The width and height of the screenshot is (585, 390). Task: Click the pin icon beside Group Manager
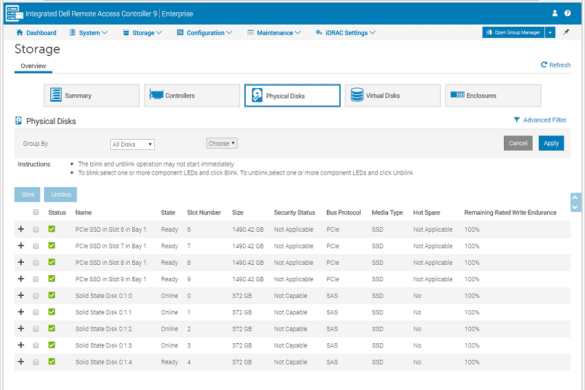(566, 32)
